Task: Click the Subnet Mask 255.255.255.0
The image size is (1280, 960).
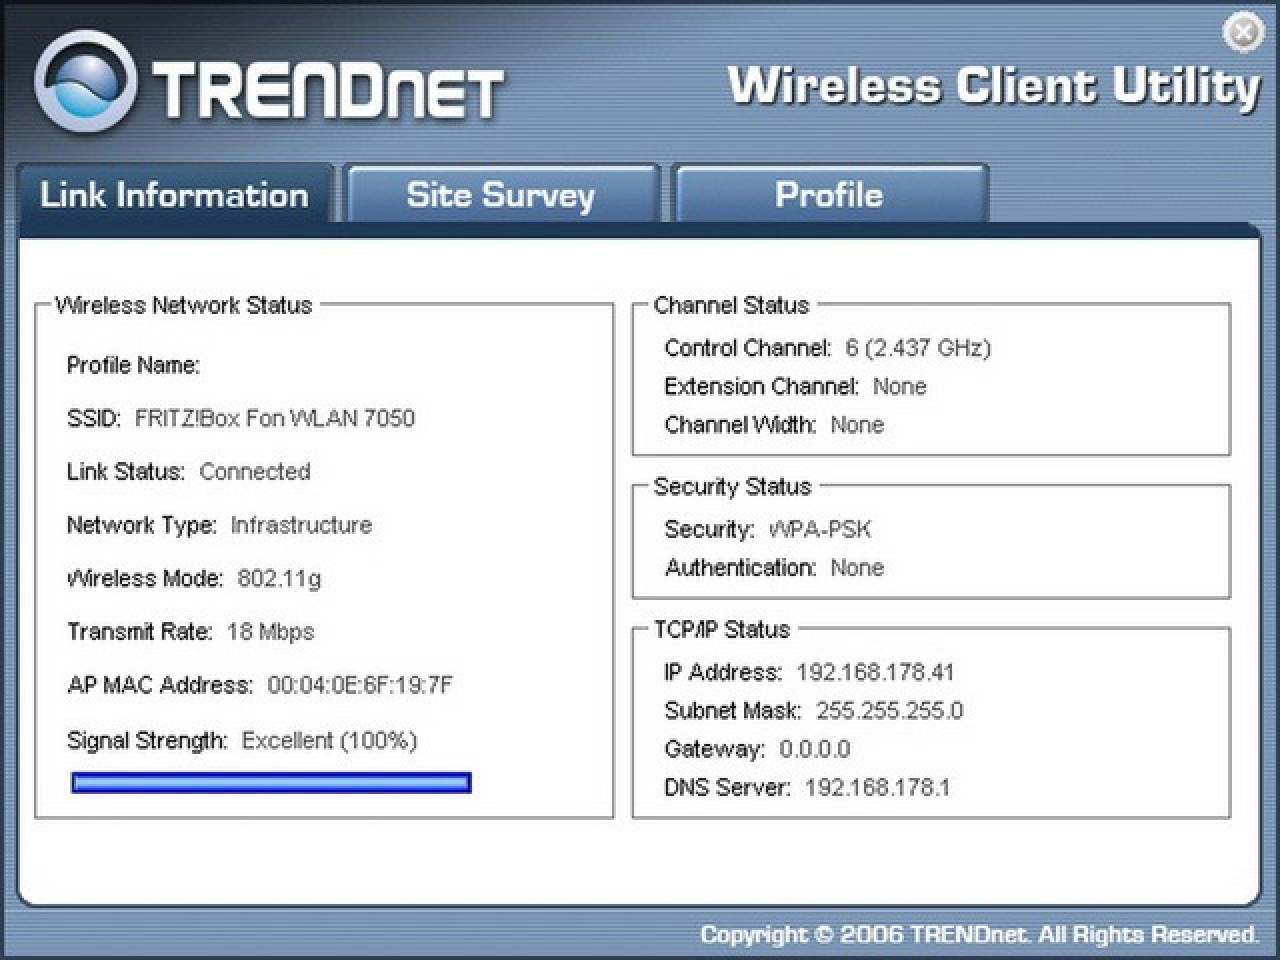Action: 890,711
